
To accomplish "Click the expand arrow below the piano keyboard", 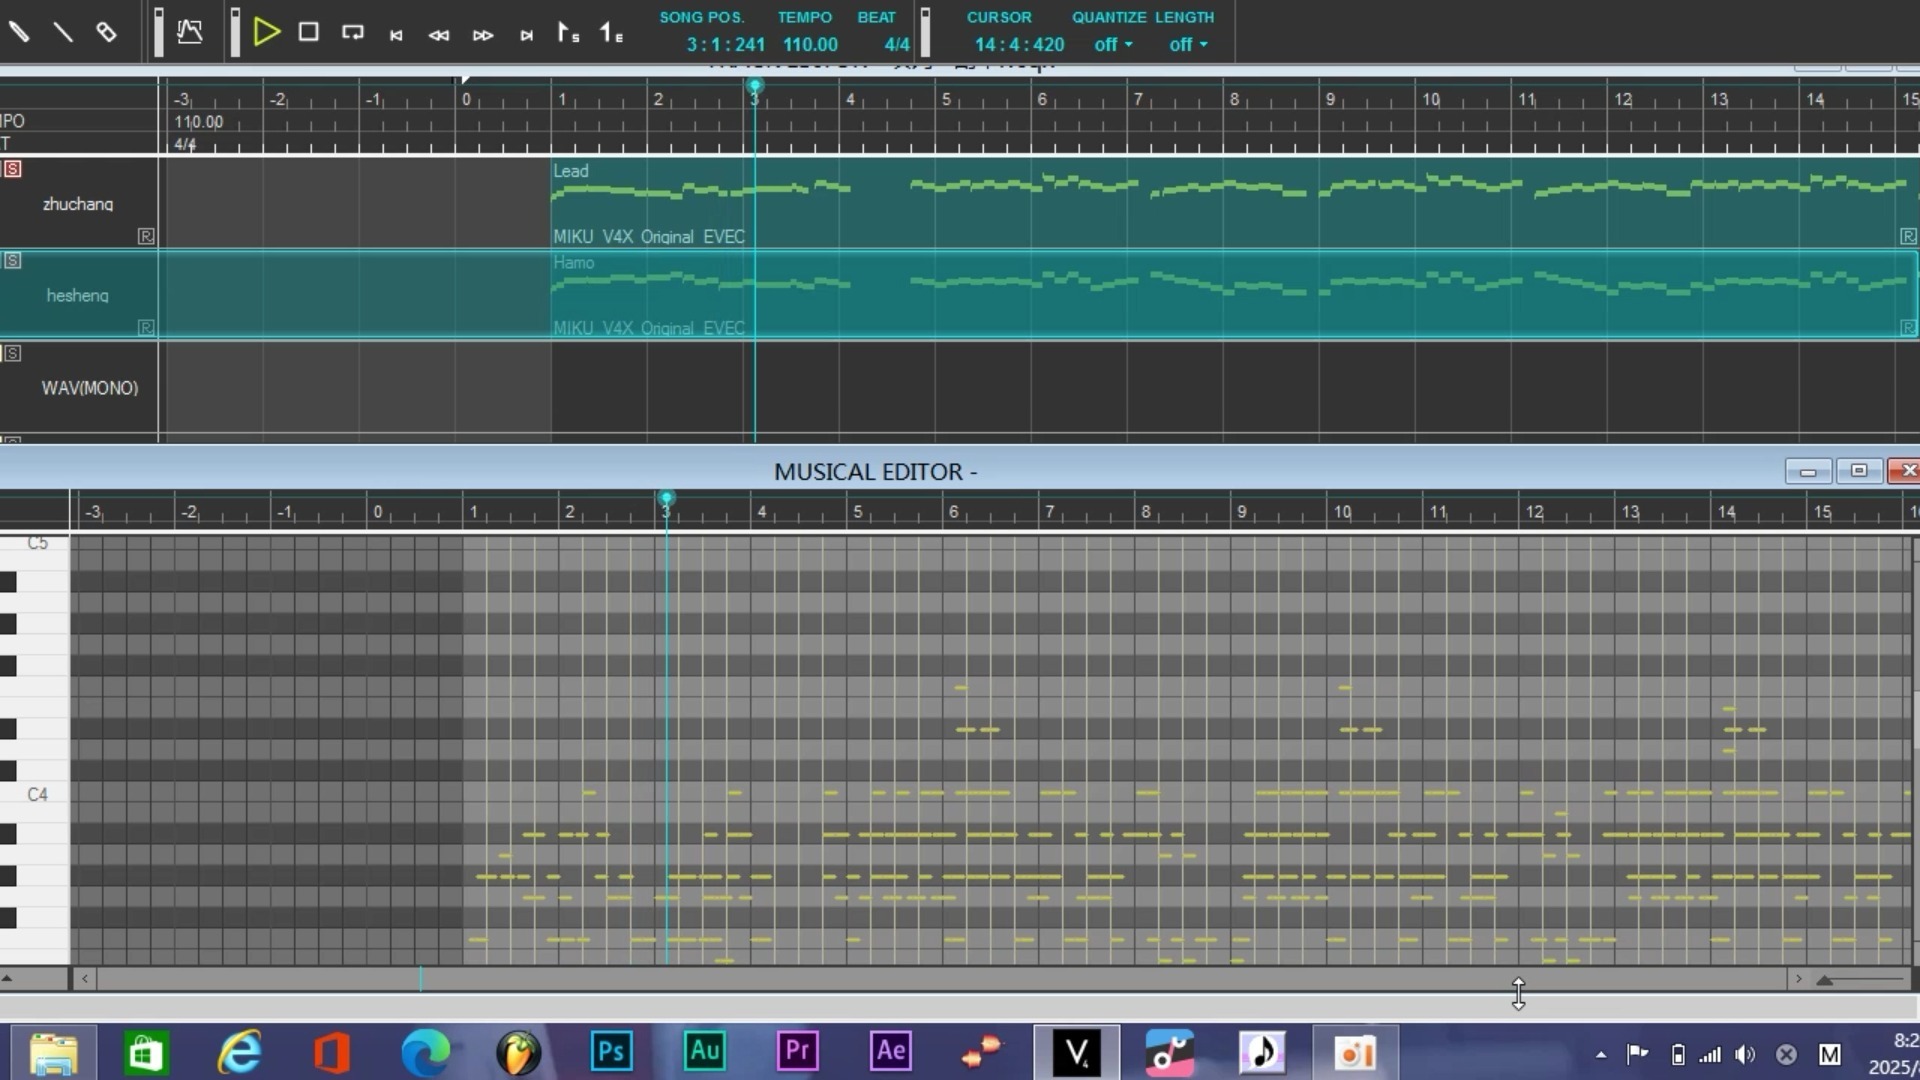I will pyautogui.click(x=7, y=978).
